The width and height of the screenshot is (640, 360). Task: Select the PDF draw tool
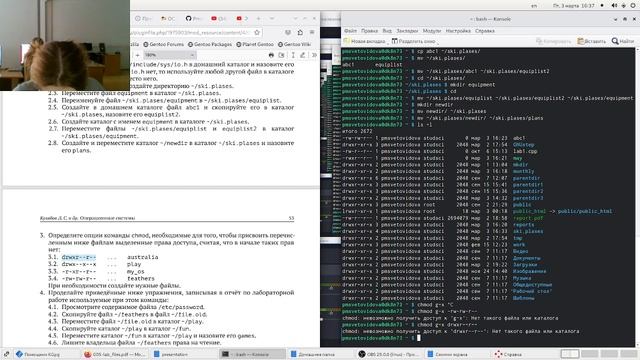[302, 55]
